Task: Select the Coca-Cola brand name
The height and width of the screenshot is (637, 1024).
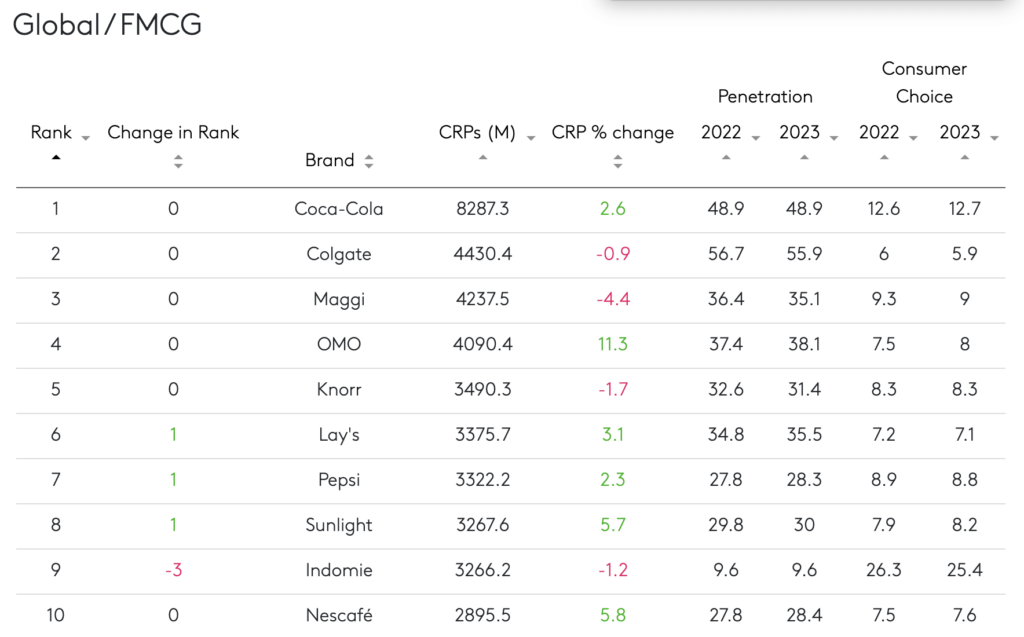Action: coord(339,209)
